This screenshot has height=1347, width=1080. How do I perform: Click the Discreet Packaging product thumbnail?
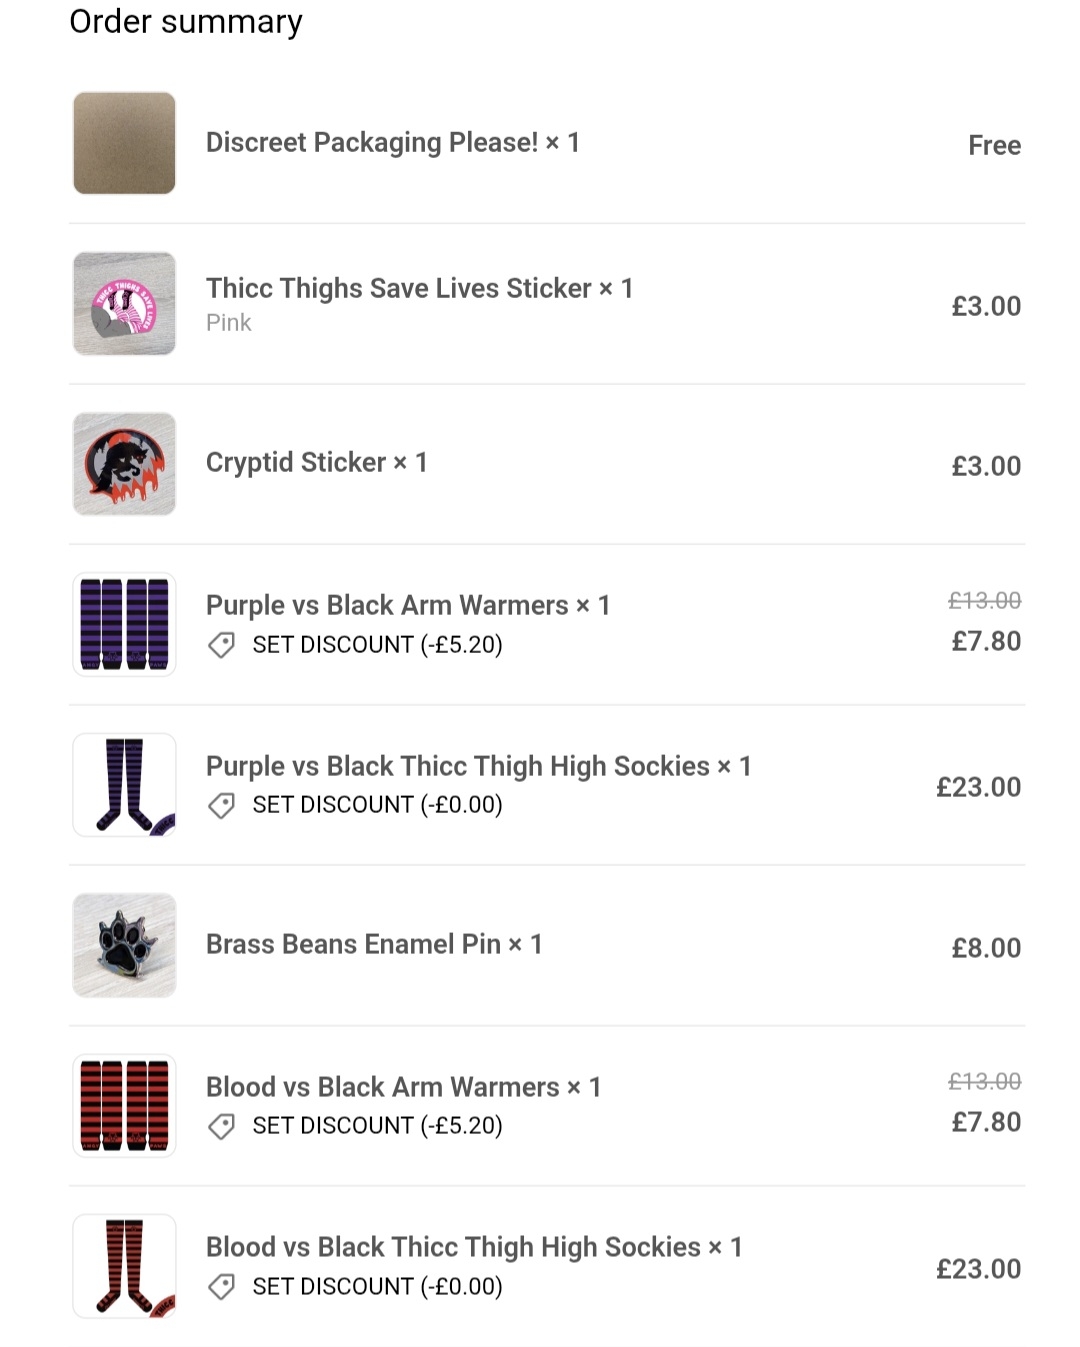point(124,143)
